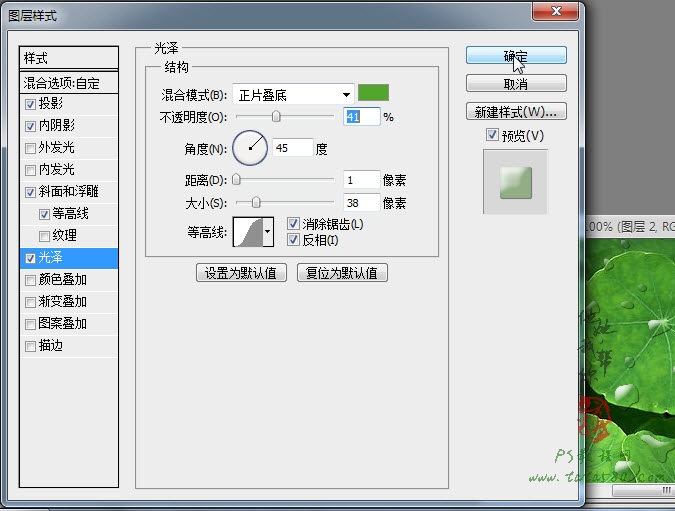Click the 确定 button to confirm
This screenshot has height=511, width=675.
coord(516,55)
